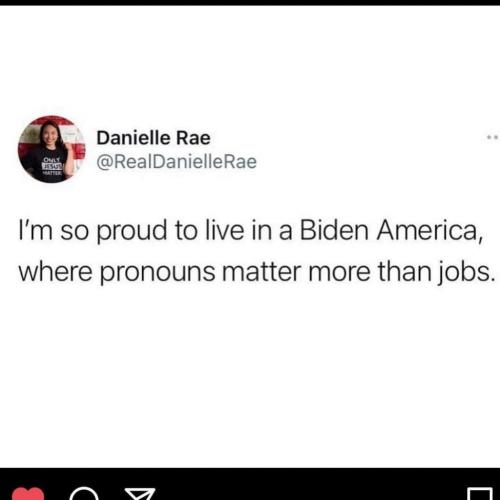The width and height of the screenshot is (500, 500).
Task: Click the word "jobs." ending the tweet
Action: tap(467, 272)
